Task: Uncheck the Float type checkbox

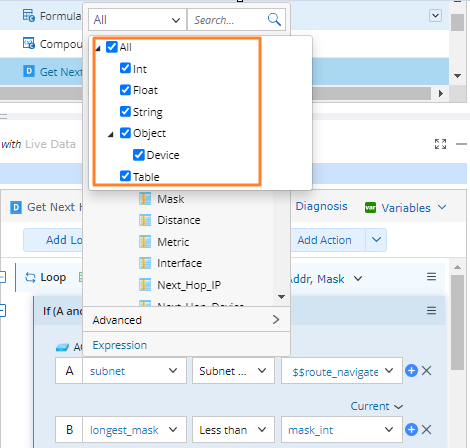Action: coord(125,90)
